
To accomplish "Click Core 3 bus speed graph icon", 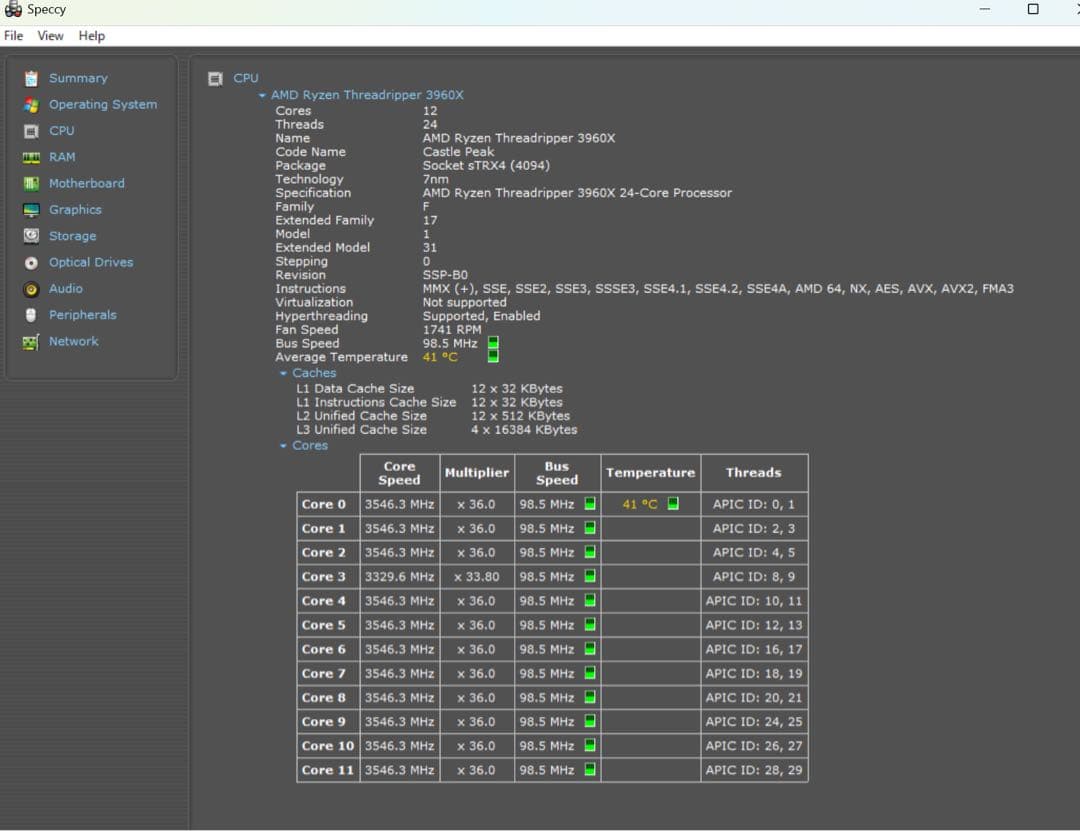I will pos(590,576).
